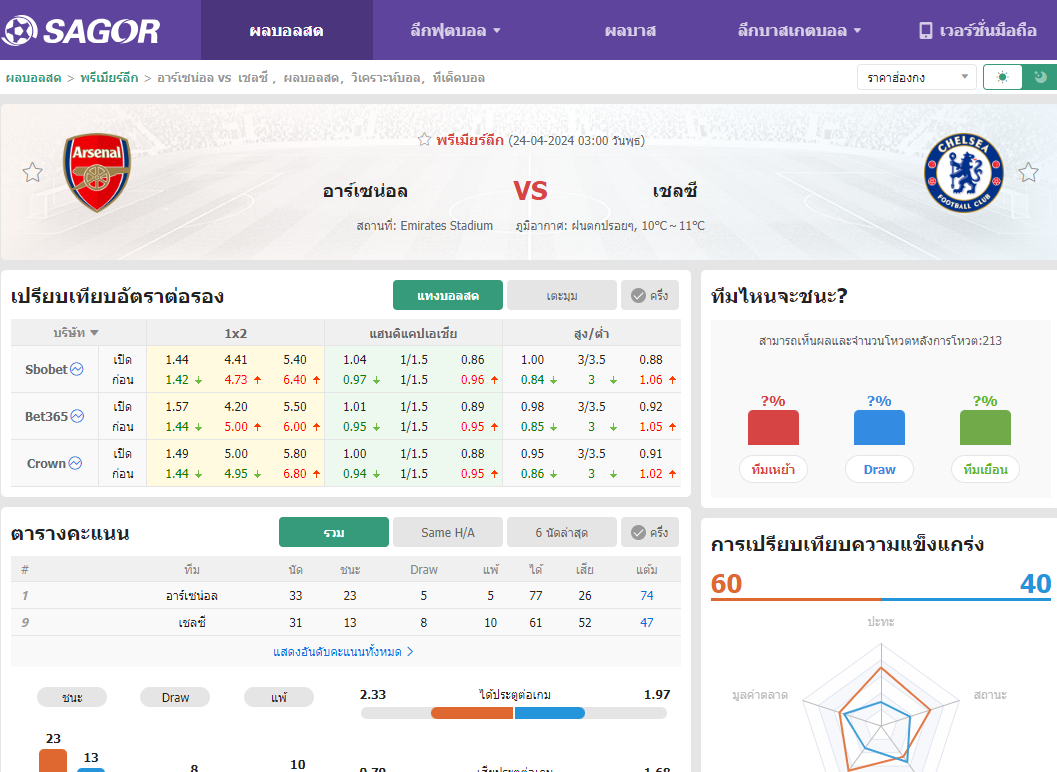This screenshot has height=772, width=1057.
Task: Click Crown opening home odds 1.49
Action: pos(177,454)
